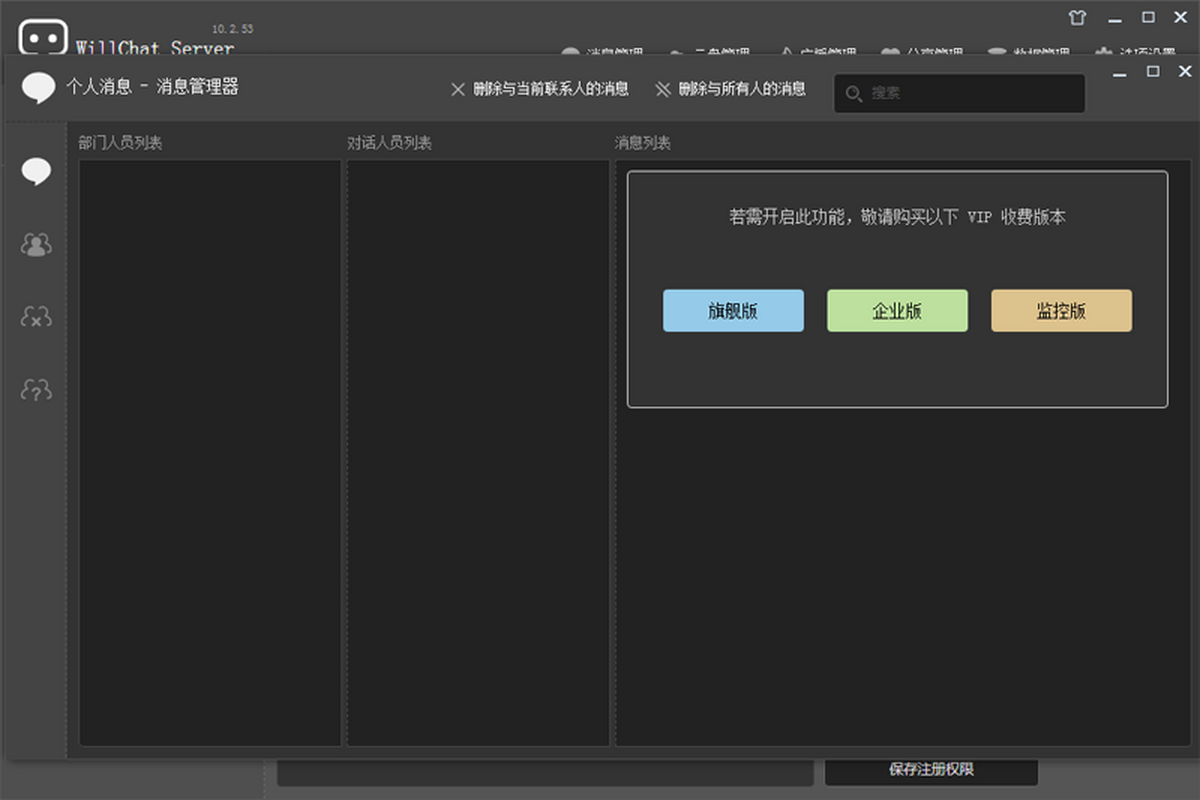
Task: Choose the blue 旗舰版 button
Action: point(733,311)
